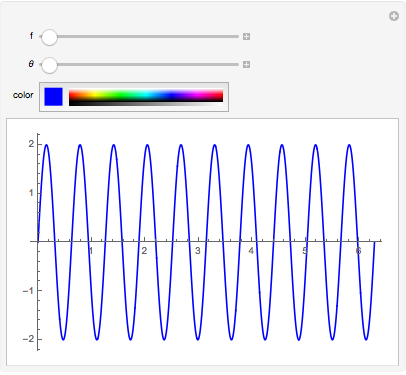Pick yellow in the color spectrum bar
The width and height of the screenshot is (406, 375).
click(95, 95)
